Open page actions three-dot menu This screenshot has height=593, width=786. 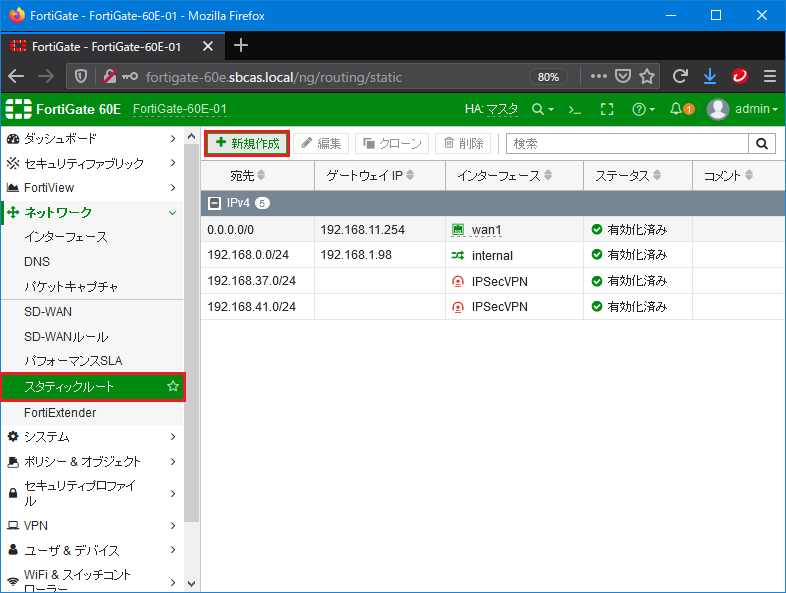(x=599, y=77)
